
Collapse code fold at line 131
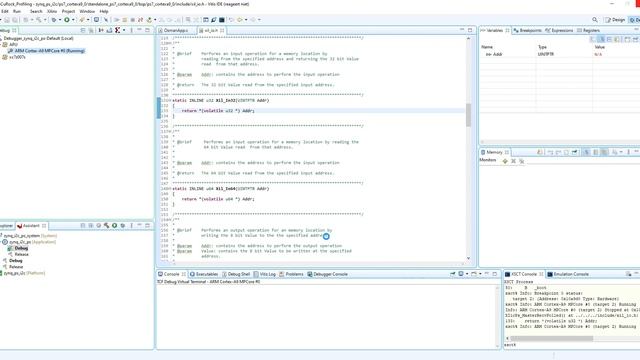click(x=170, y=100)
